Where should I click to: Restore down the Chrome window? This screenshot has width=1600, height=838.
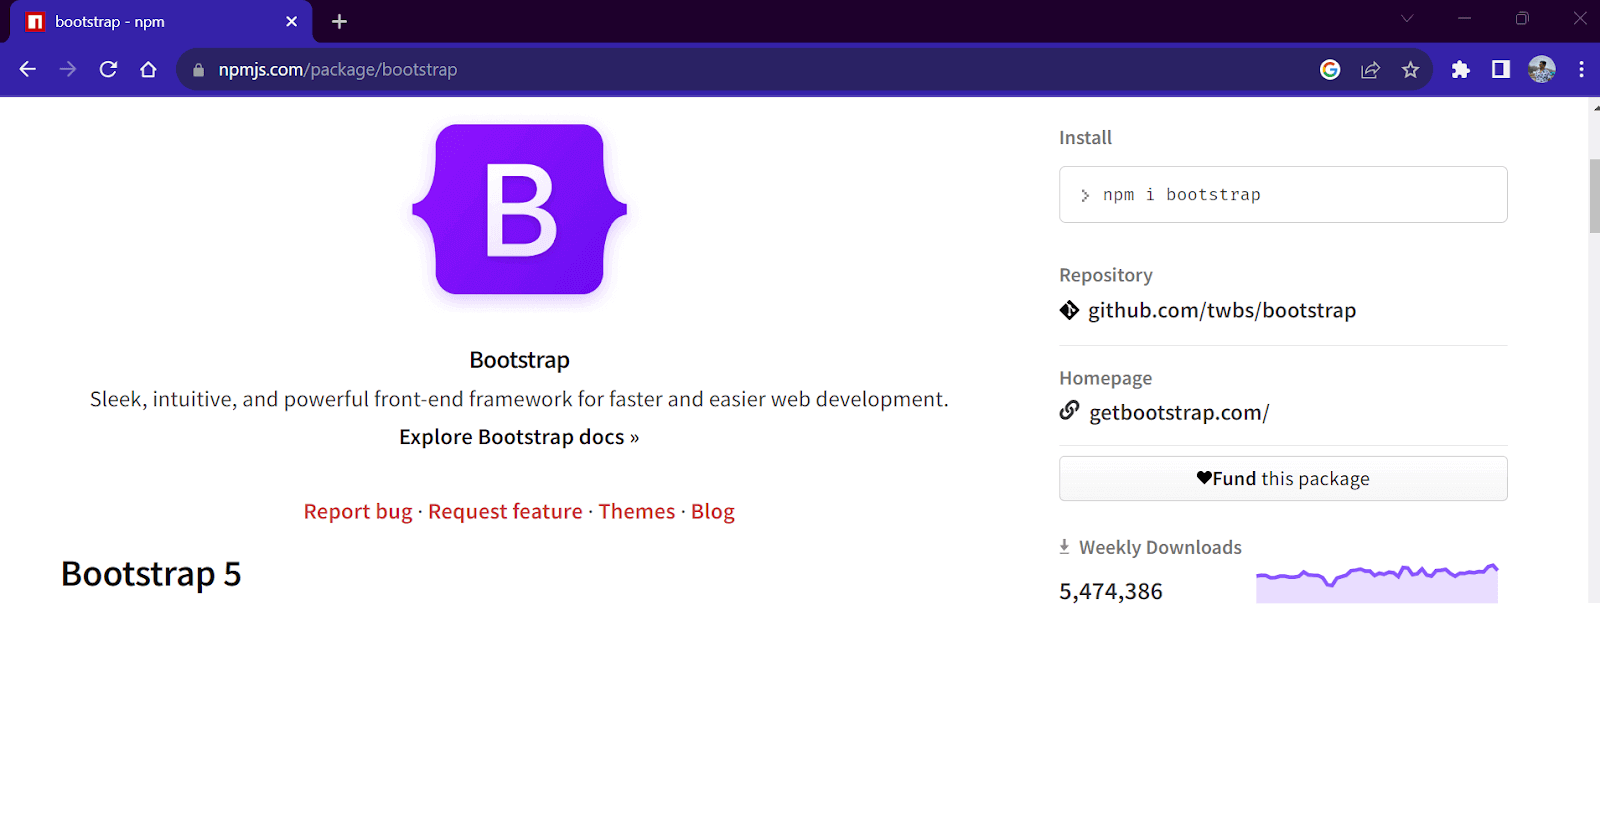tap(1522, 18)
